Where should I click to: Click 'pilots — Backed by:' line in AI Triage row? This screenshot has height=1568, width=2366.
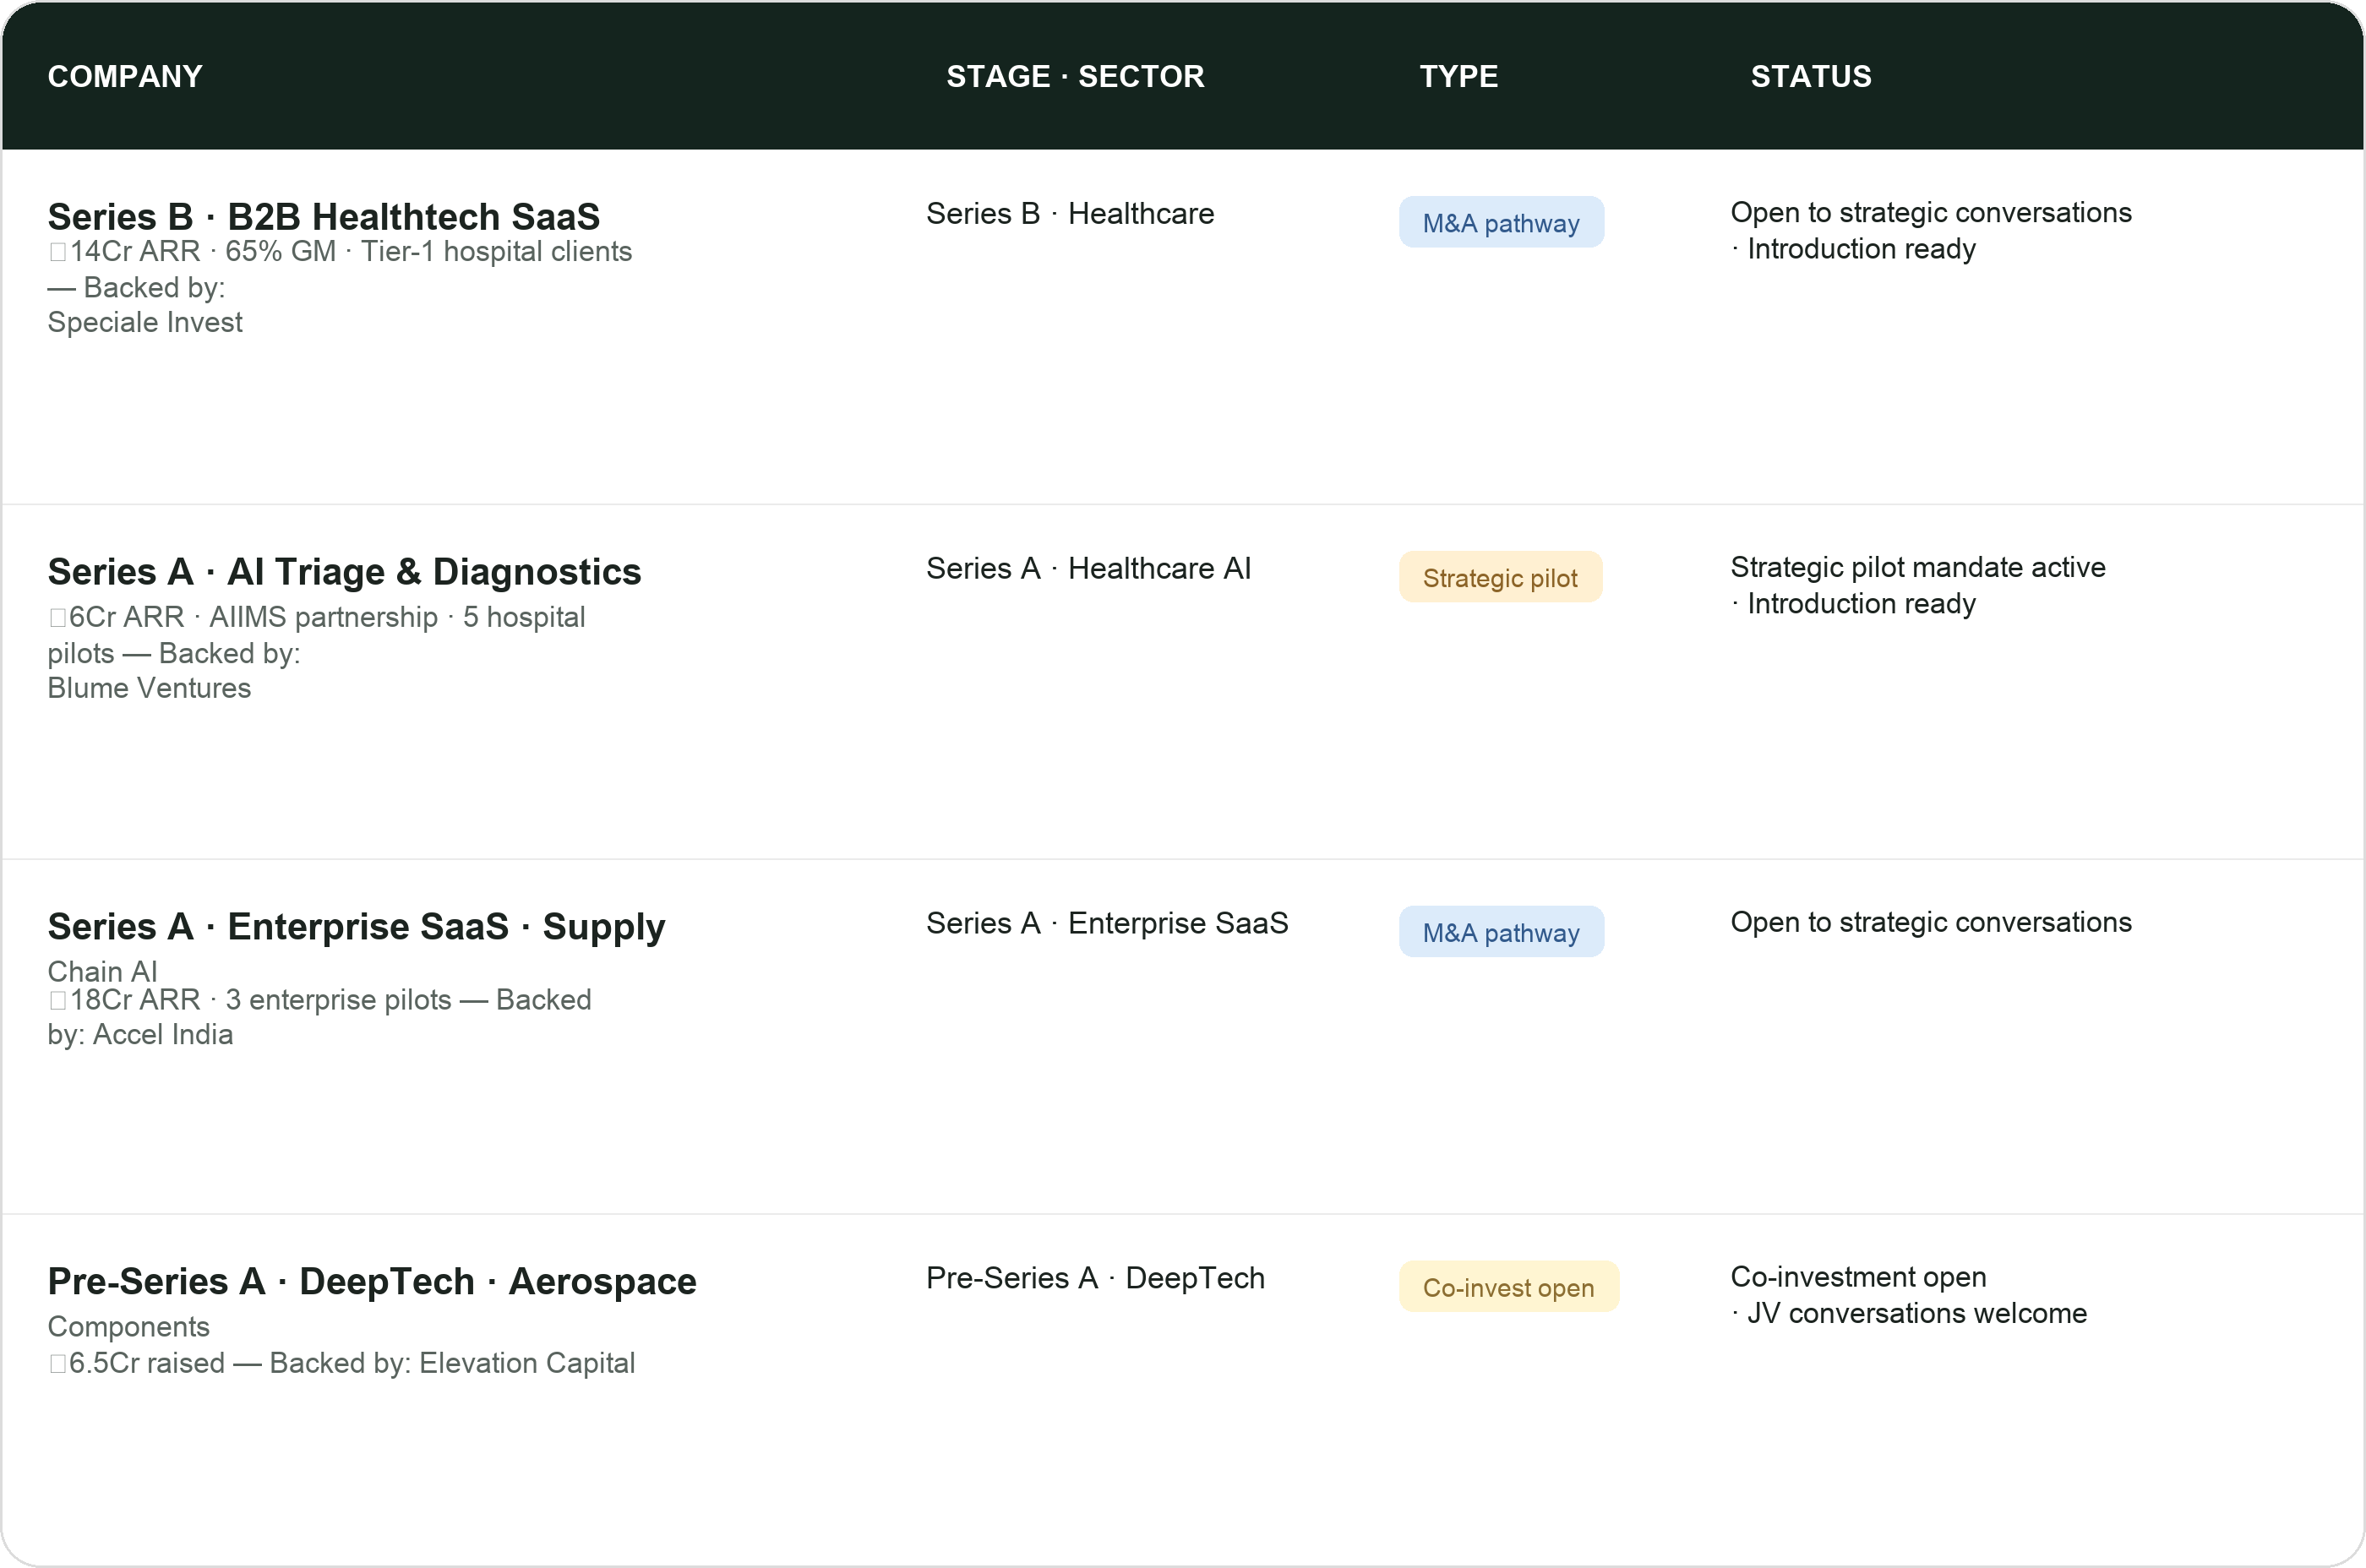click(174, 653)
